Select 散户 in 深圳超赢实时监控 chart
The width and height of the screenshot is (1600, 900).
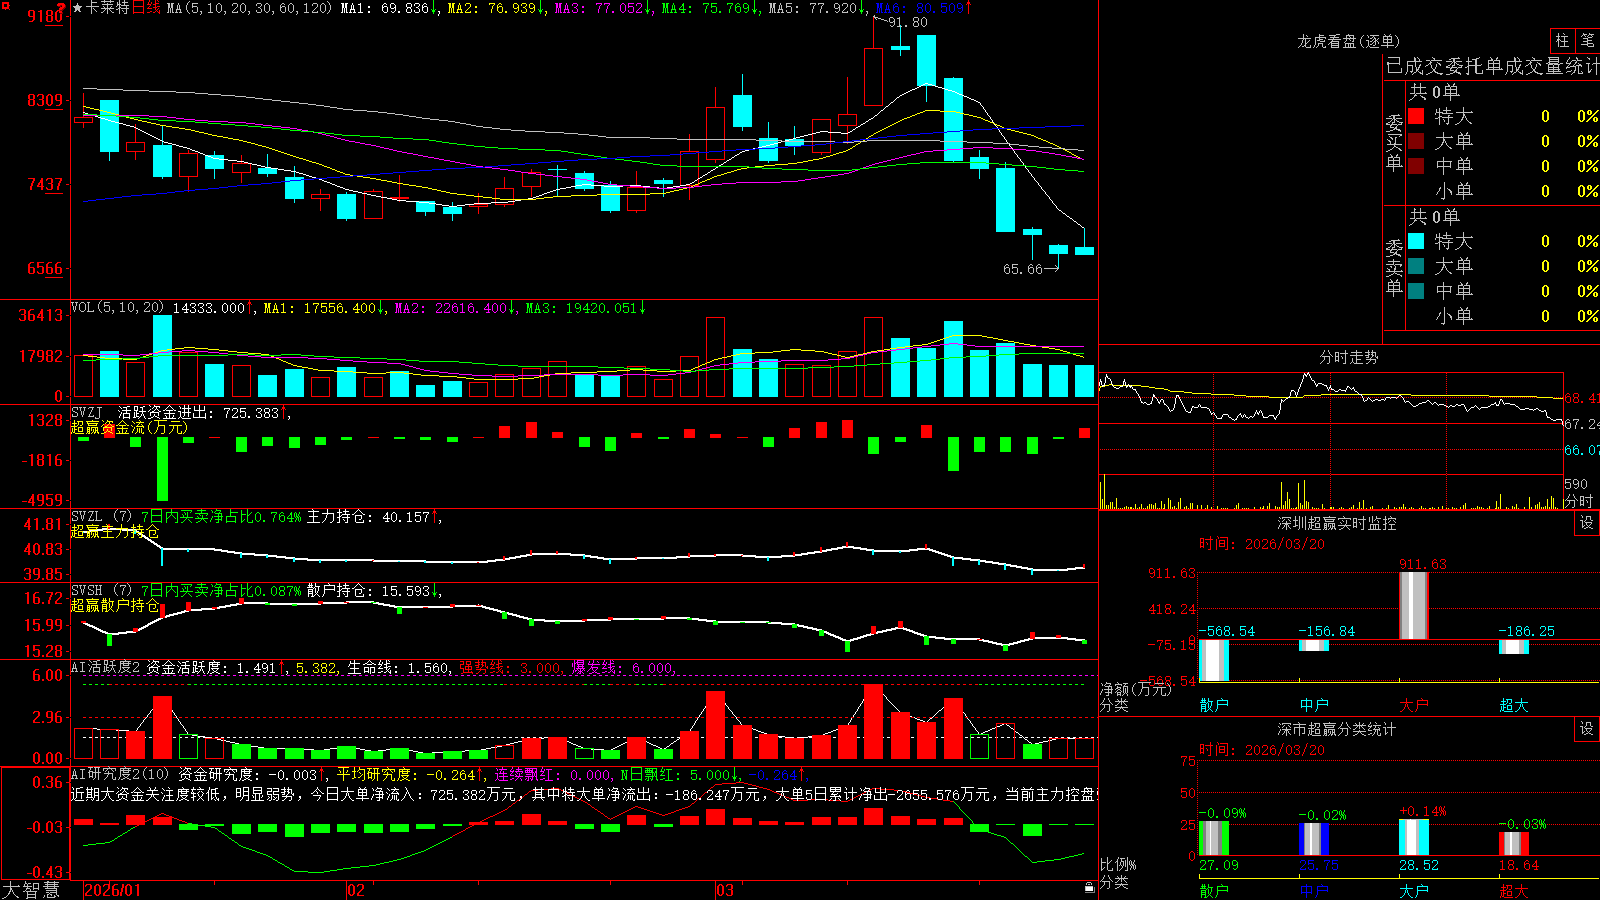(x=1214, y=705)
